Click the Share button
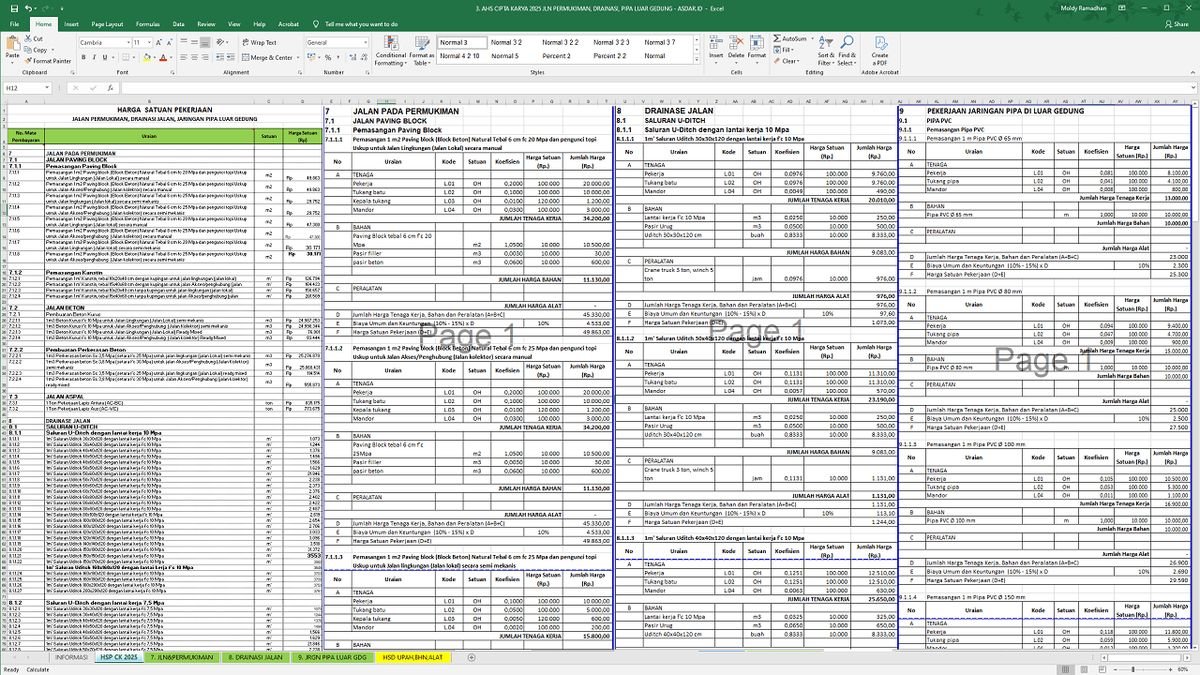This screenshot has height=675, width=1200. point(1177,23)
